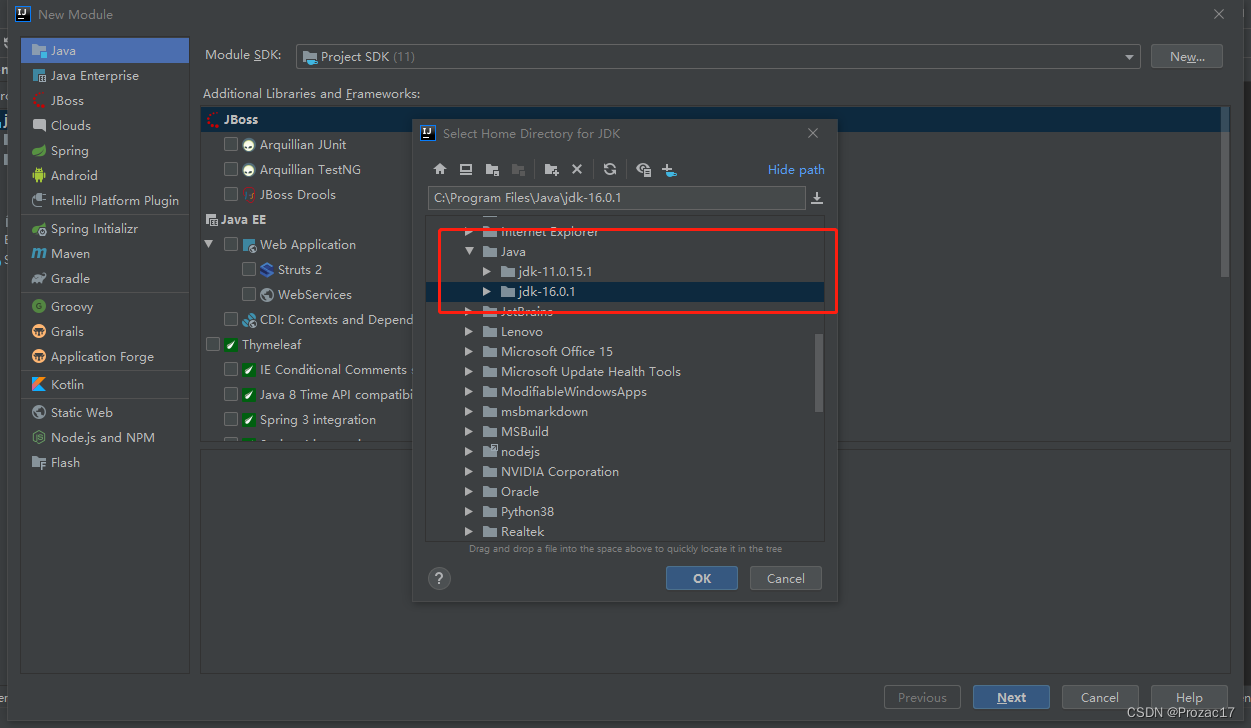Select the msbmarkdown folder
This screenshot has height=728, width=1251.
(625, 411)
